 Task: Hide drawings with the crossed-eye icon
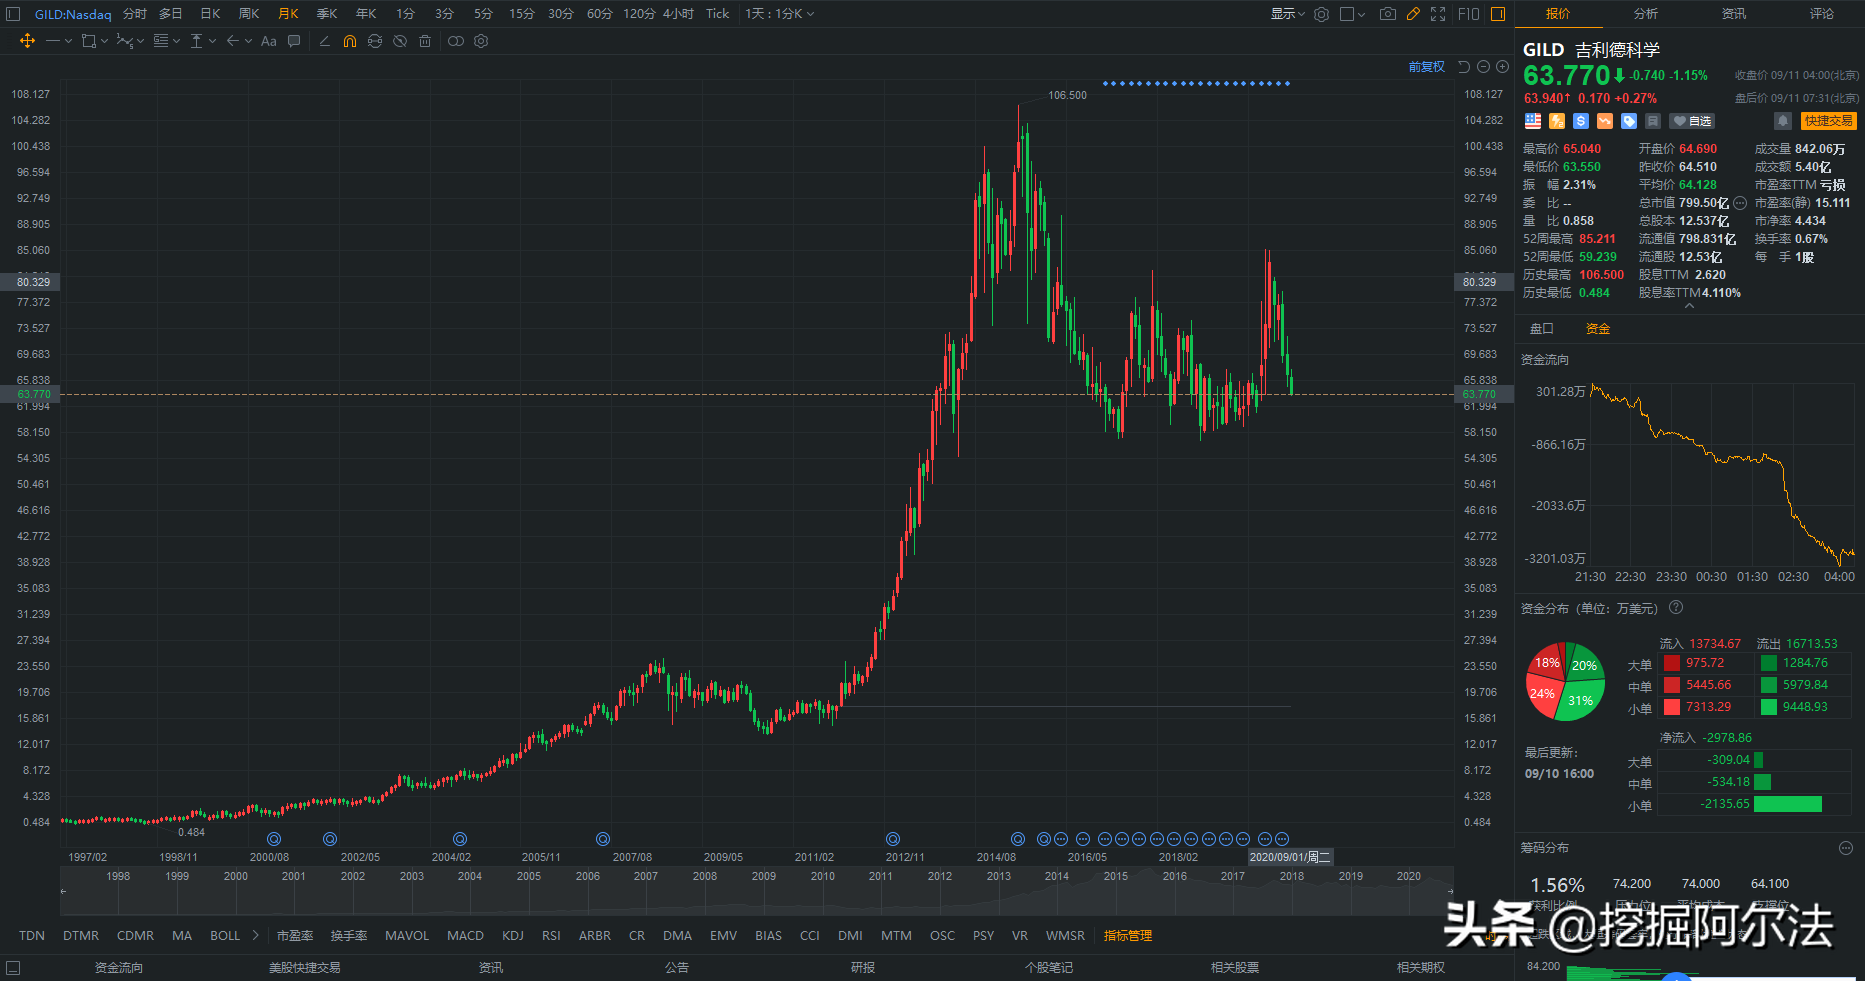point(400,41)
